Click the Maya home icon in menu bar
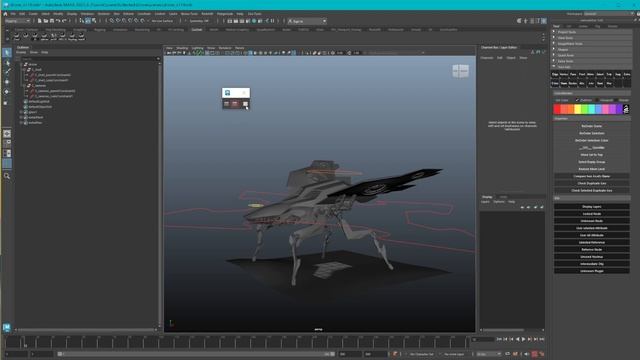Screen dimensions: 640x360 click(x=5, y=14)
